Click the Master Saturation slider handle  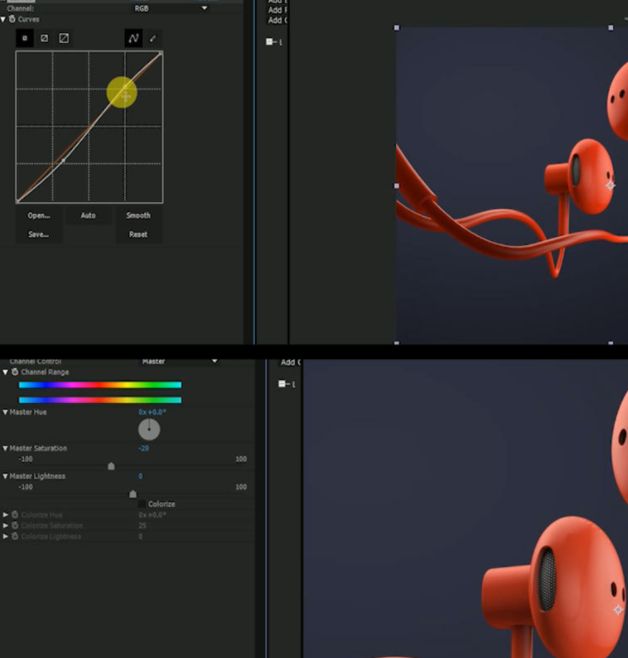pos(111,466)
